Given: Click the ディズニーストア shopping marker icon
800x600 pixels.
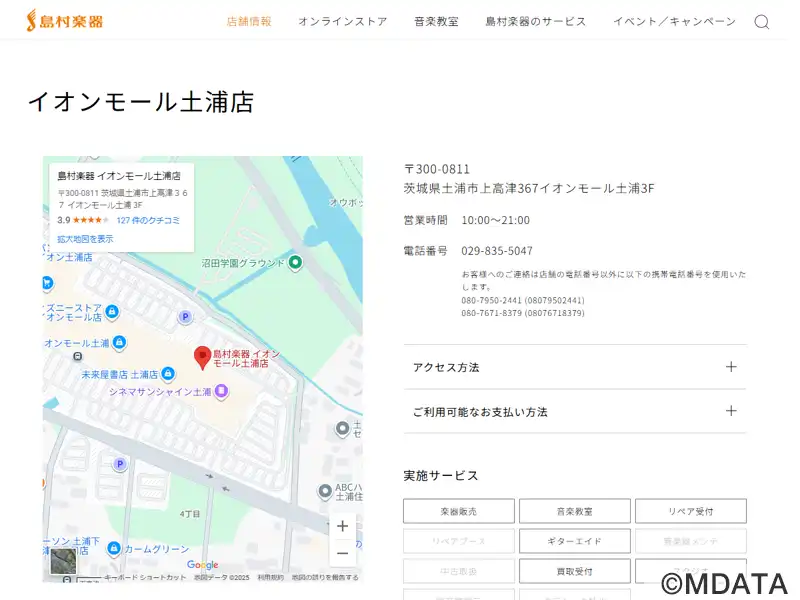Looking at the screenshot, I should (x=112, y=311).
